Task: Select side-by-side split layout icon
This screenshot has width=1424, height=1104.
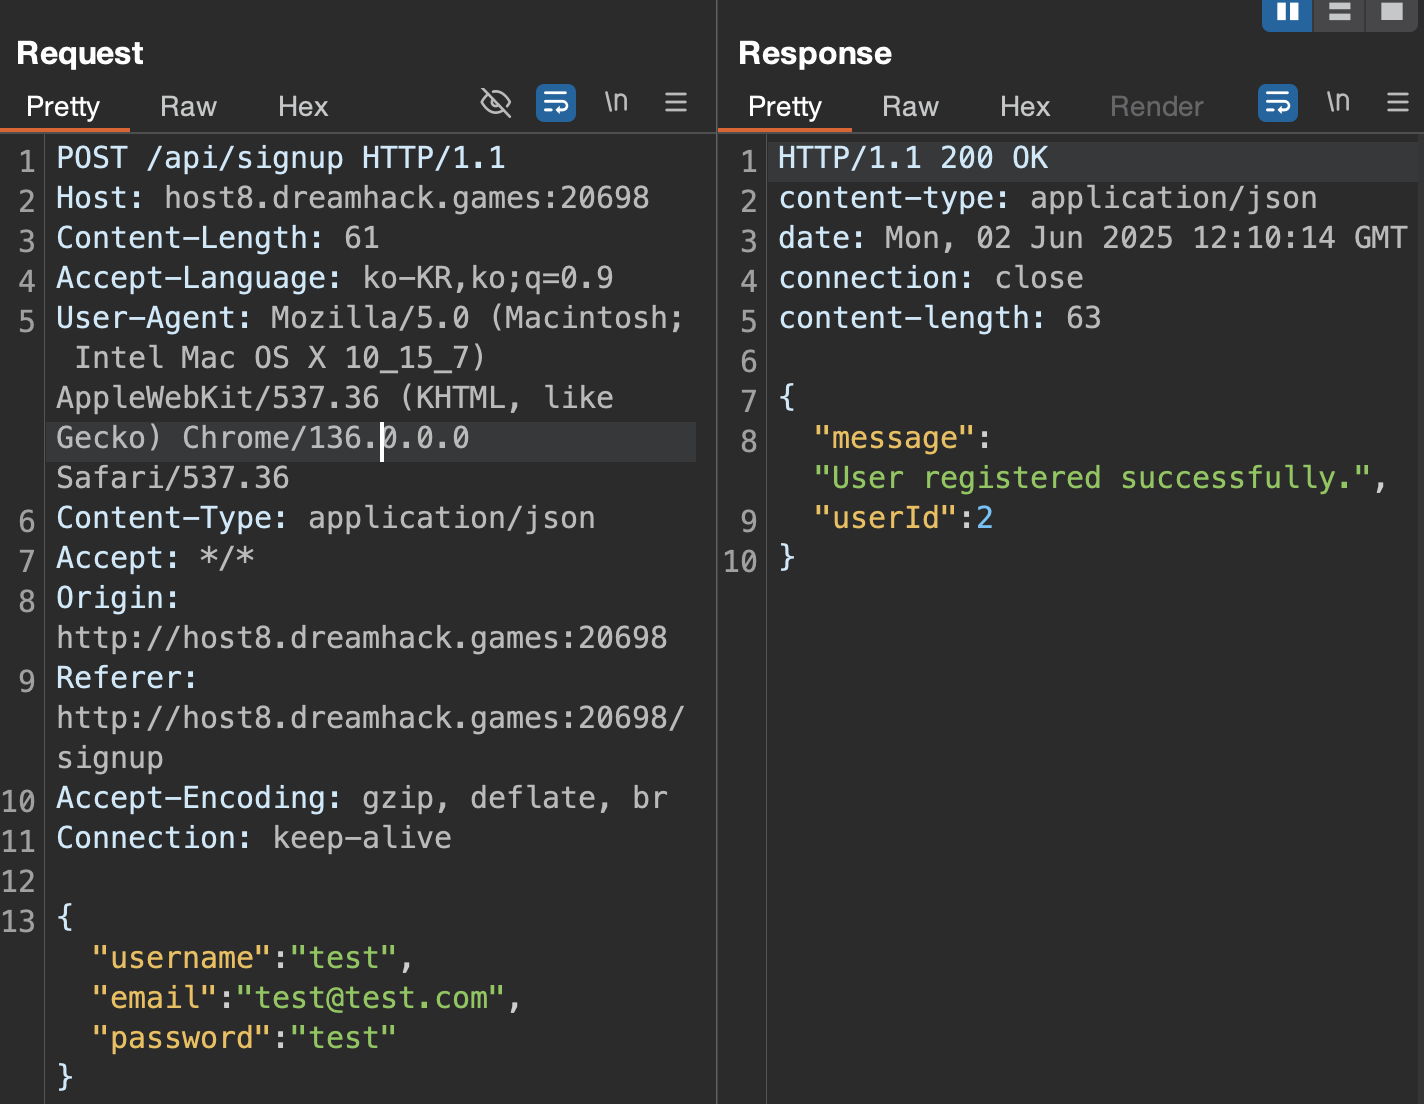Action: tap(1288, 13)
